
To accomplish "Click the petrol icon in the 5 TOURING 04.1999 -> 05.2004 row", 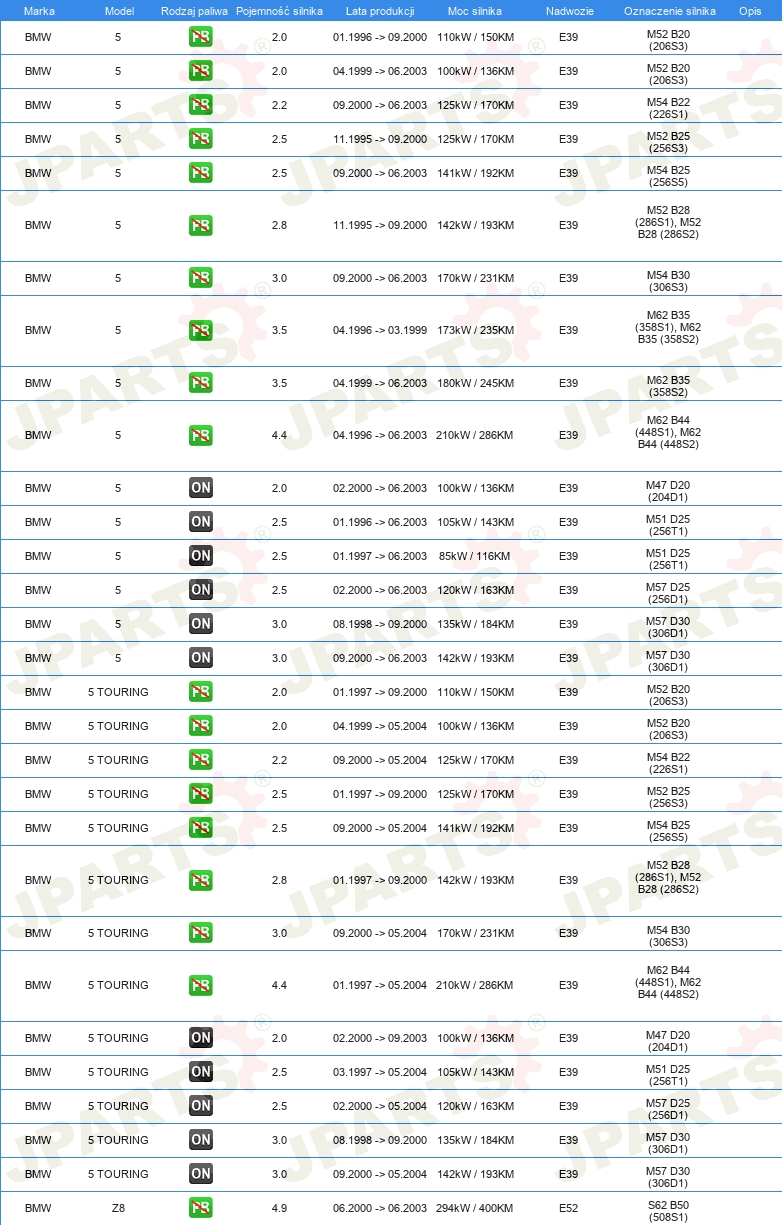I will click(x=201, y=726).
